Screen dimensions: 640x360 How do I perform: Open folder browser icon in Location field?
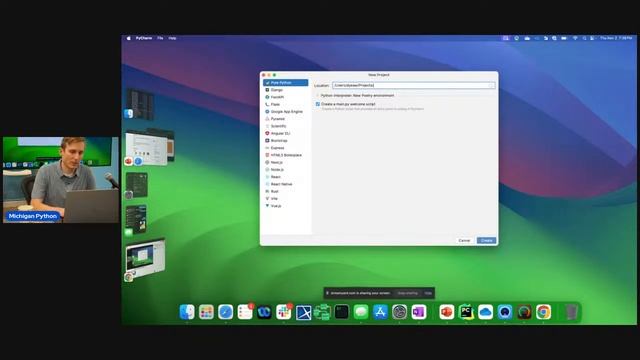(491, 85)
